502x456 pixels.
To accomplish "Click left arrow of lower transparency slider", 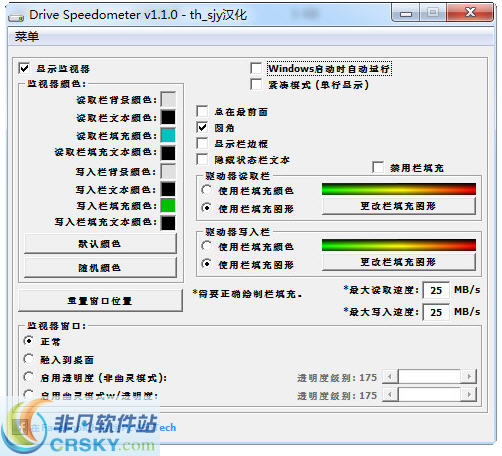I will 390,395.
